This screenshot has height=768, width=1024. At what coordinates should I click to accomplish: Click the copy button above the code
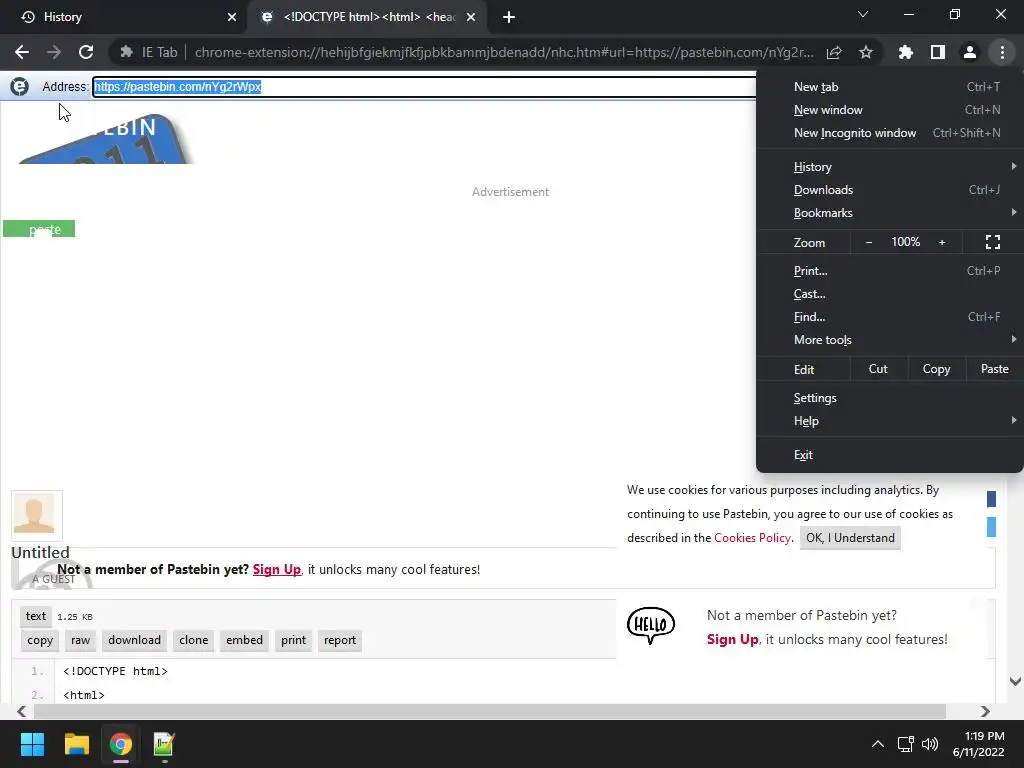click(40, 640)
